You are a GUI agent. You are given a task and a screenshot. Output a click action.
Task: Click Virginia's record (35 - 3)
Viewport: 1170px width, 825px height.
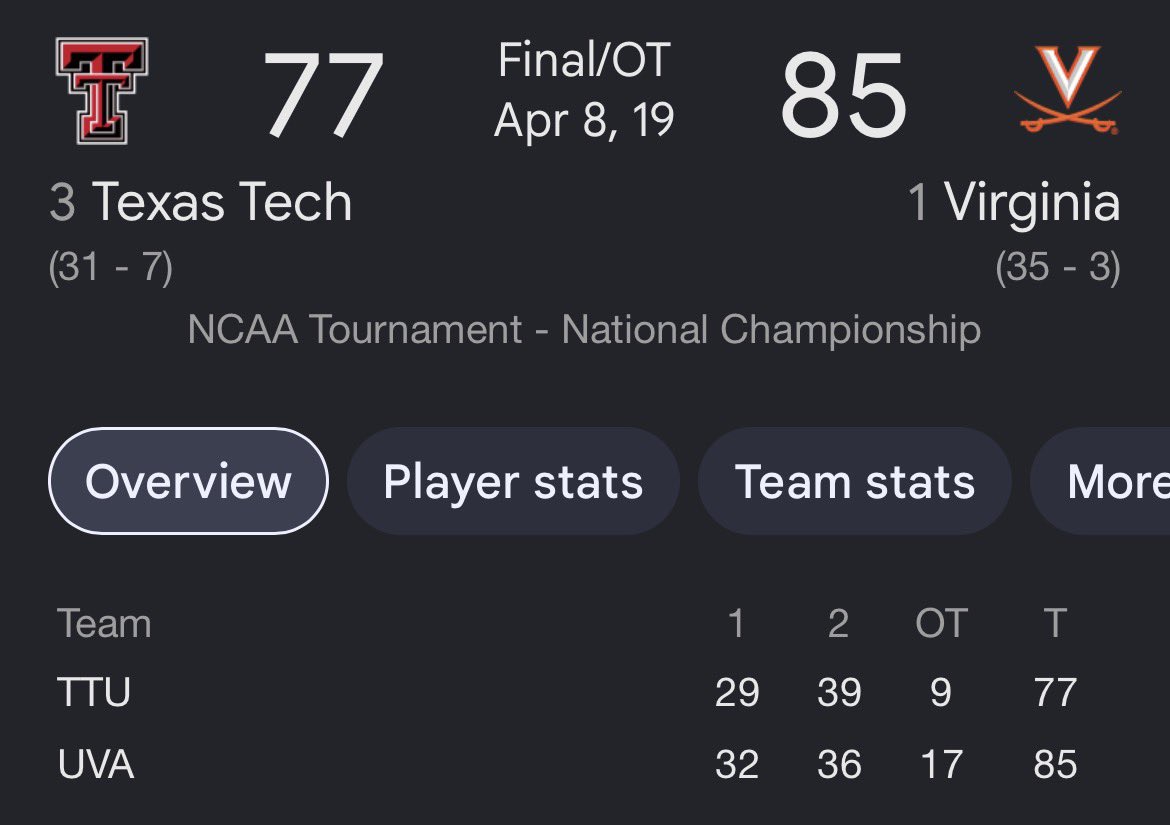(x=1058, y=267)
